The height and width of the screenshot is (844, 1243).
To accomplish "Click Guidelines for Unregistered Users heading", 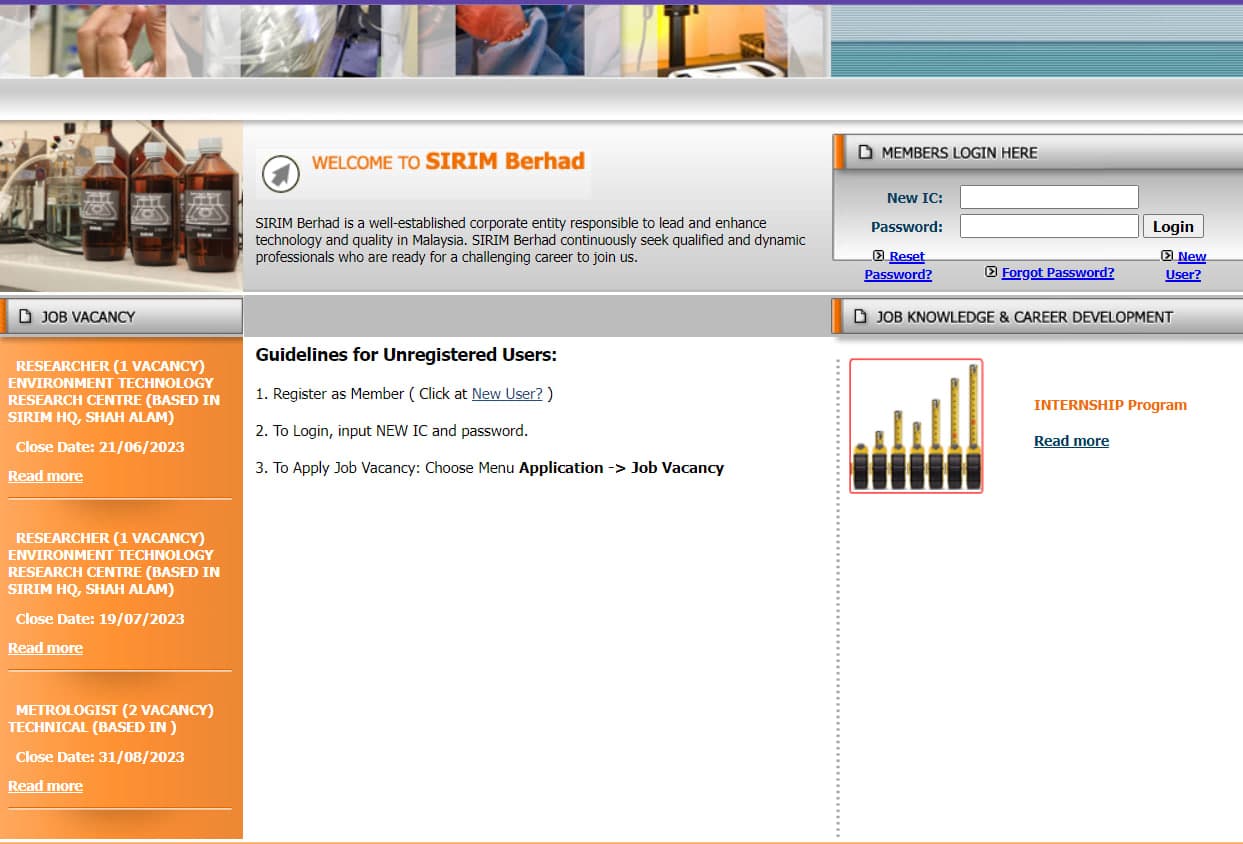I will 406,355.
